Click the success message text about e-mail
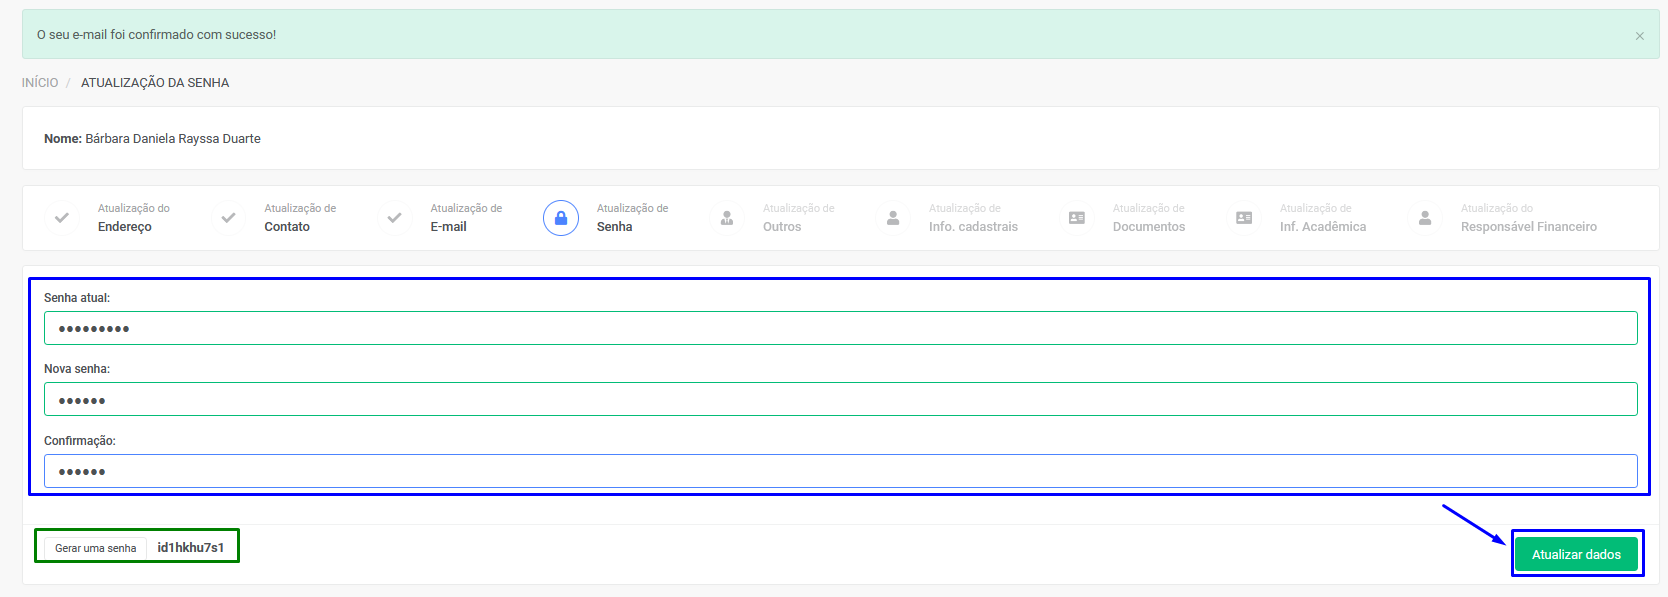Screen dimensions: 1668x597 click(157, 34)
